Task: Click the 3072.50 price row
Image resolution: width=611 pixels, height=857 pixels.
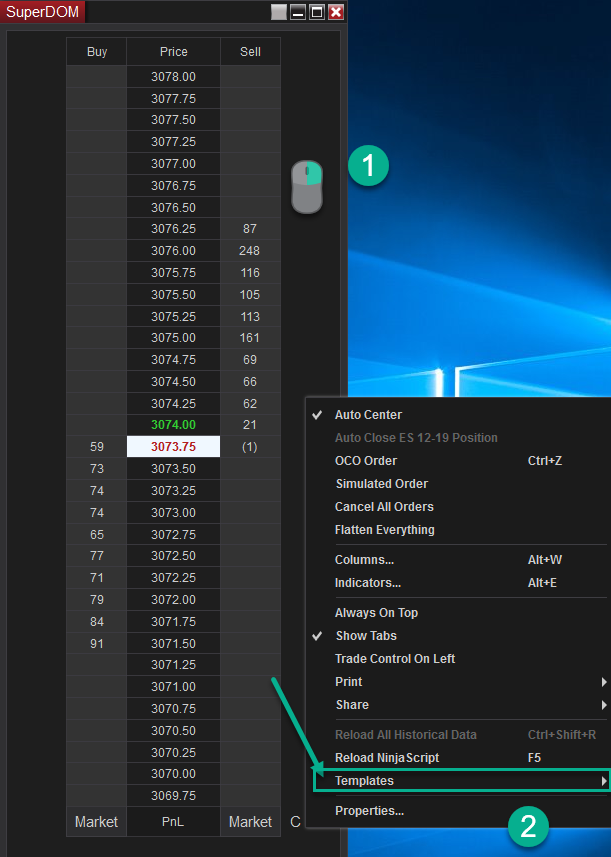Action: click(x=173, y=556)
